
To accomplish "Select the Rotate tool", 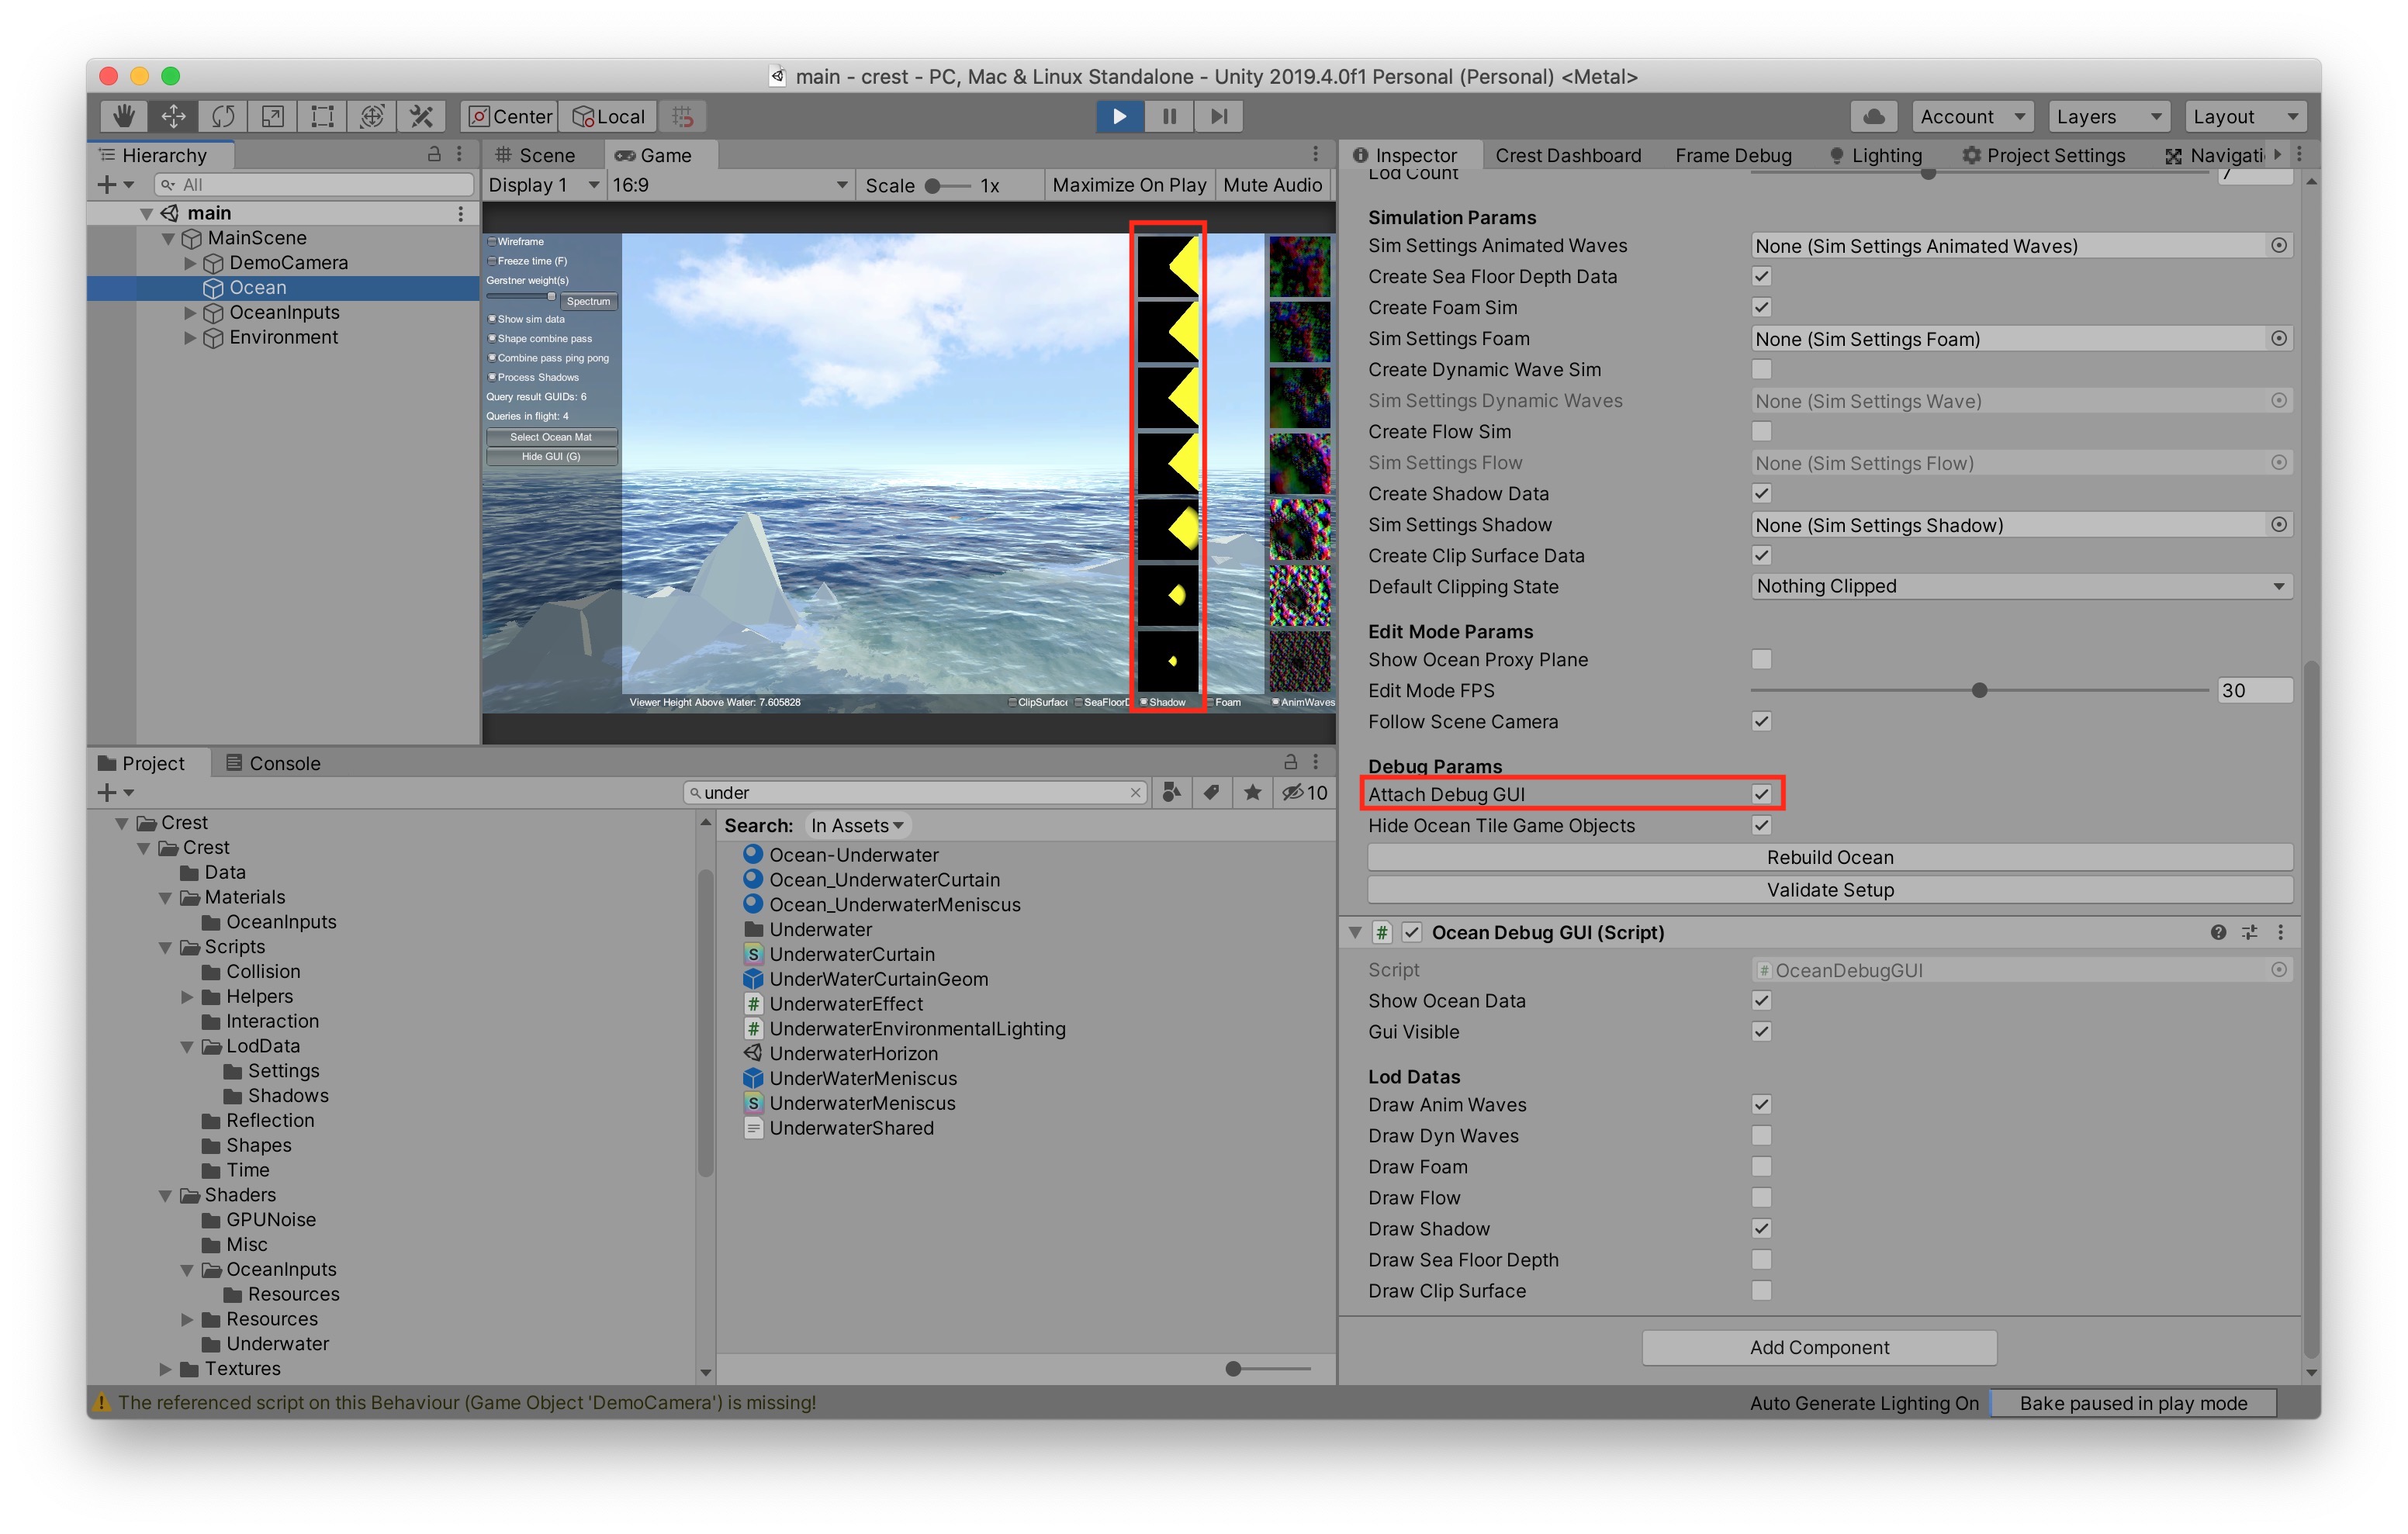I will 222,116.
